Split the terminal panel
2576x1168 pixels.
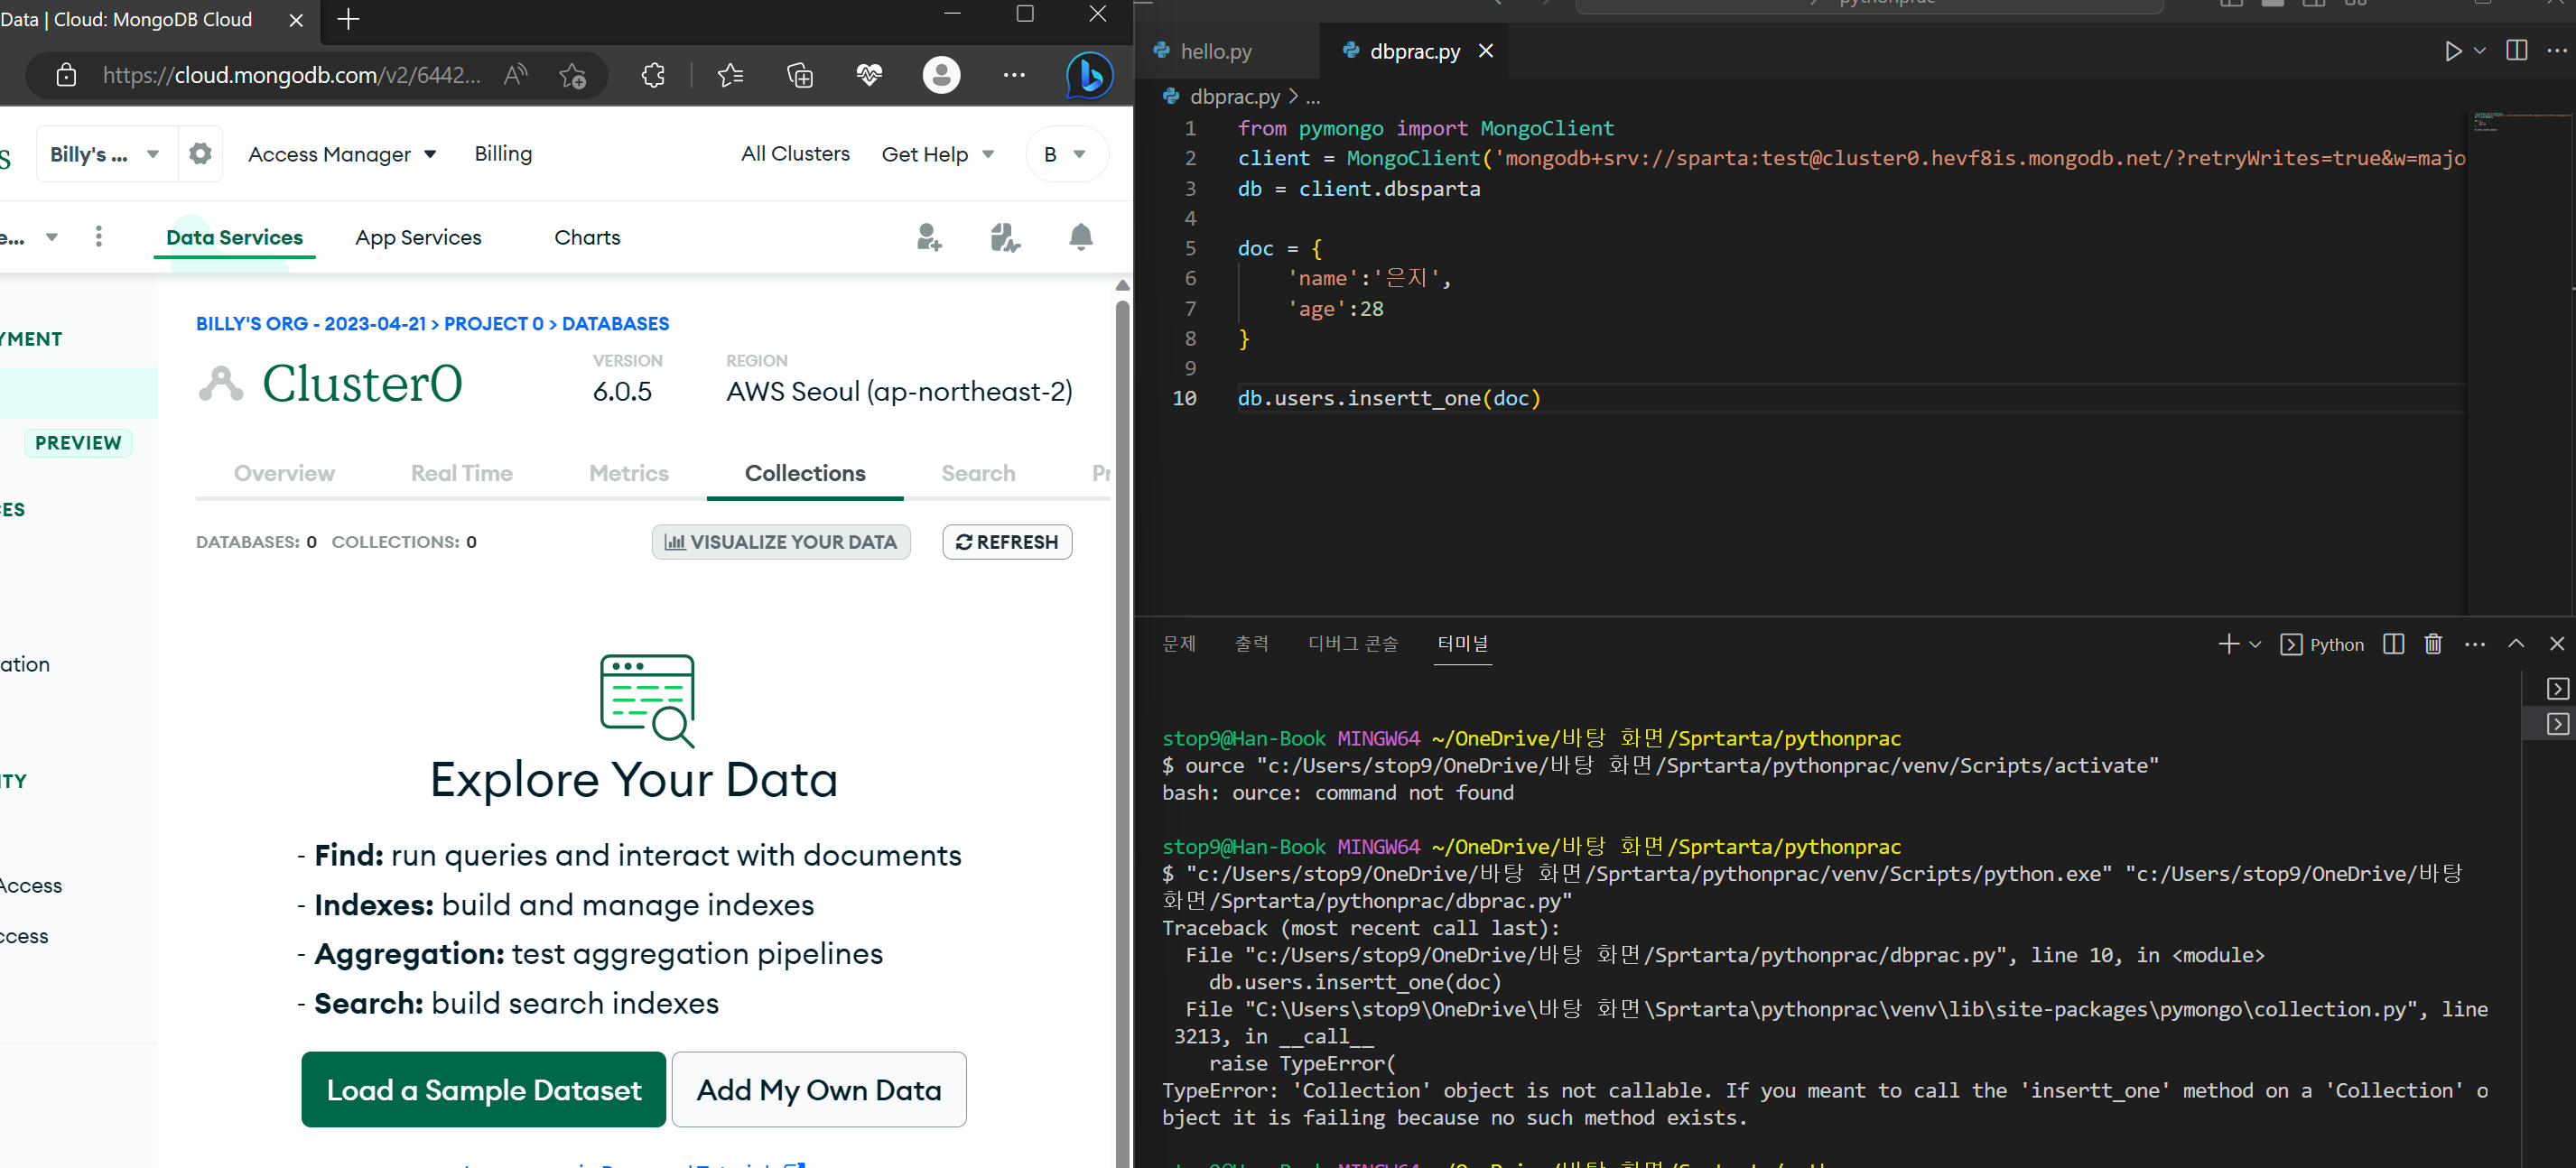2393,644
